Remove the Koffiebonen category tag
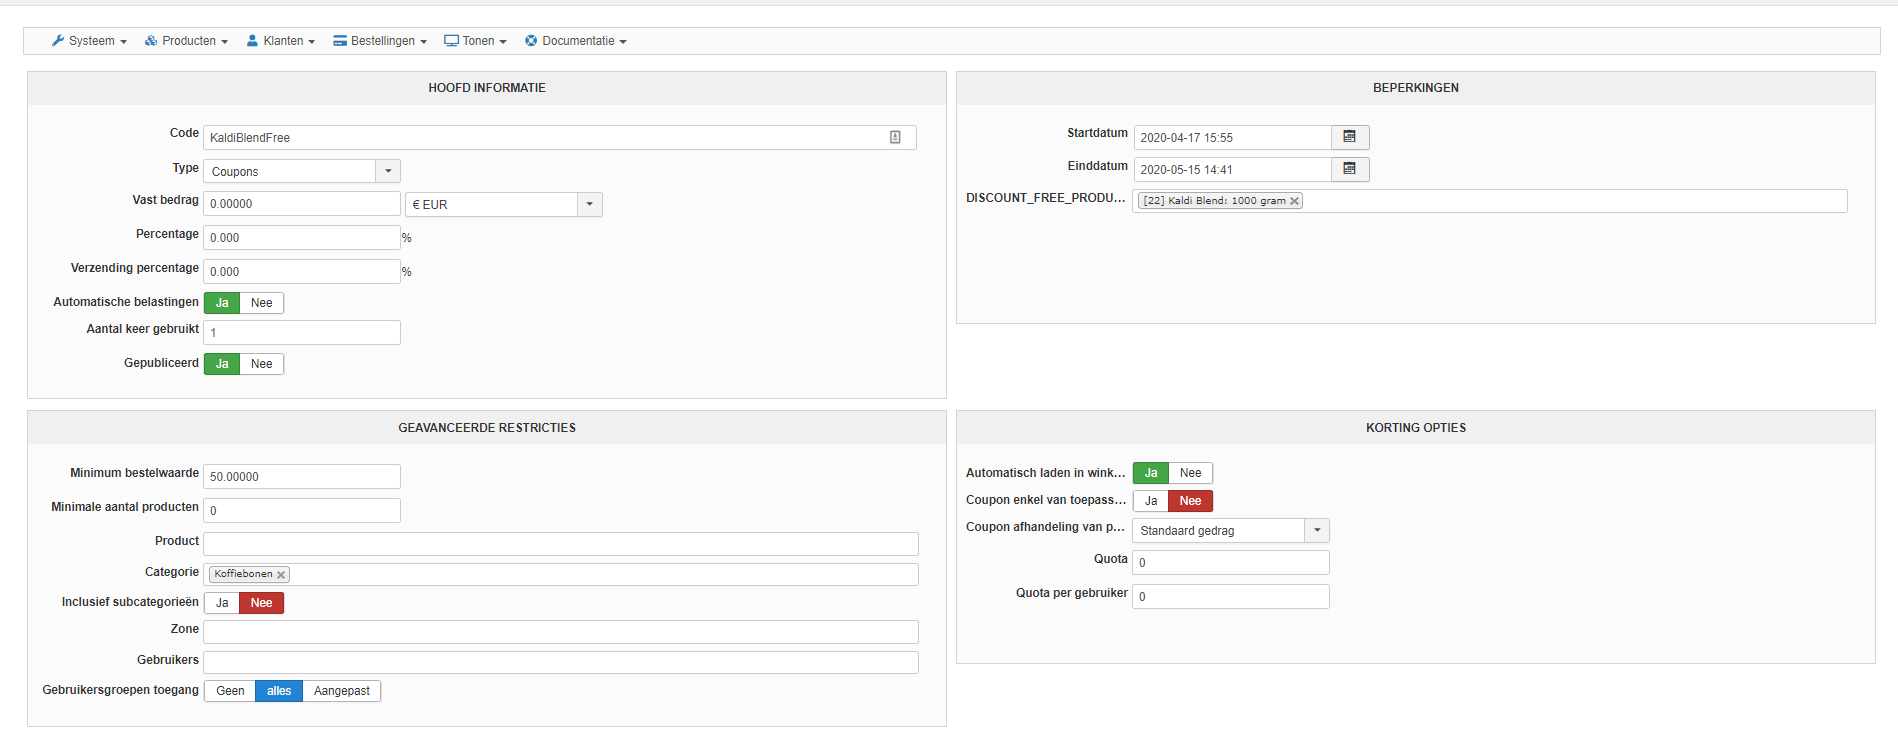 (281, 574)
